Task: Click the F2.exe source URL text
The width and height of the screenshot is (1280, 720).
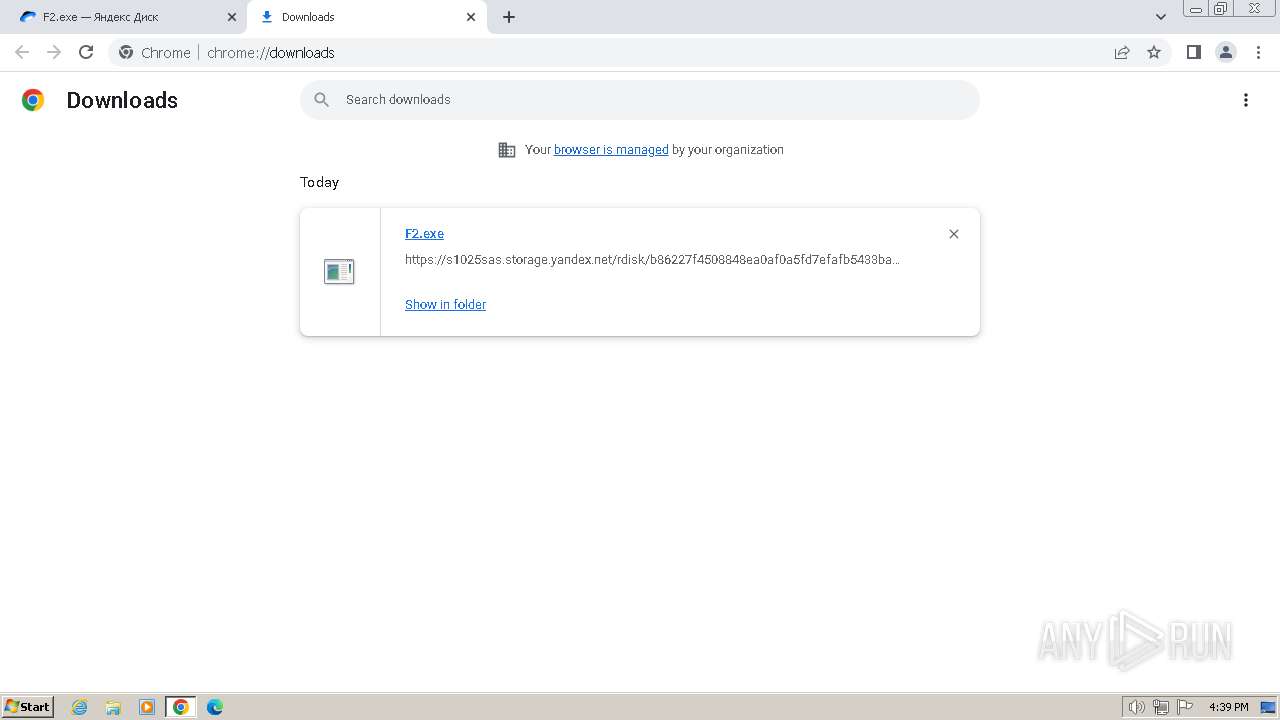Action: pyautogui.click(x=652, y=260)
